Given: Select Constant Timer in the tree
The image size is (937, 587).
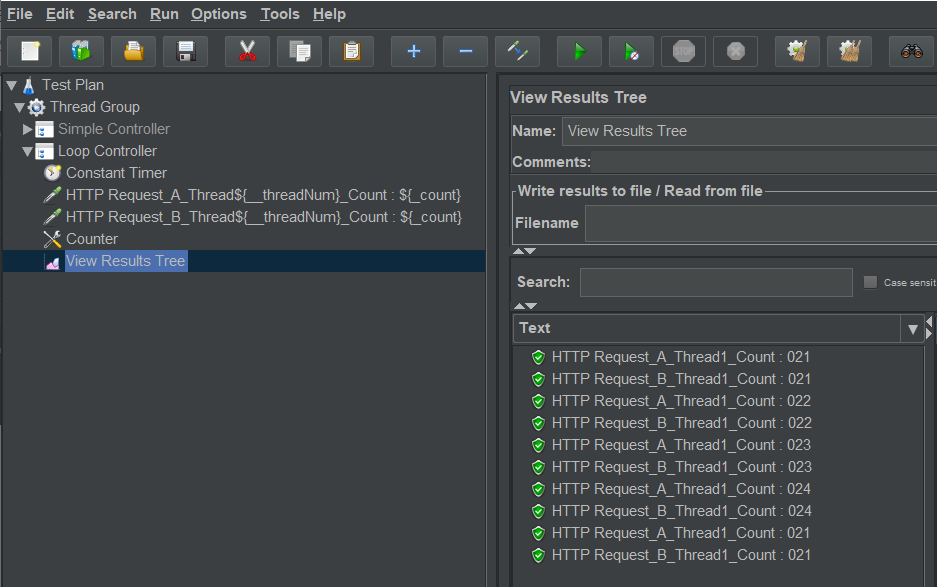Looking at the screenshot, I should 117,173.
